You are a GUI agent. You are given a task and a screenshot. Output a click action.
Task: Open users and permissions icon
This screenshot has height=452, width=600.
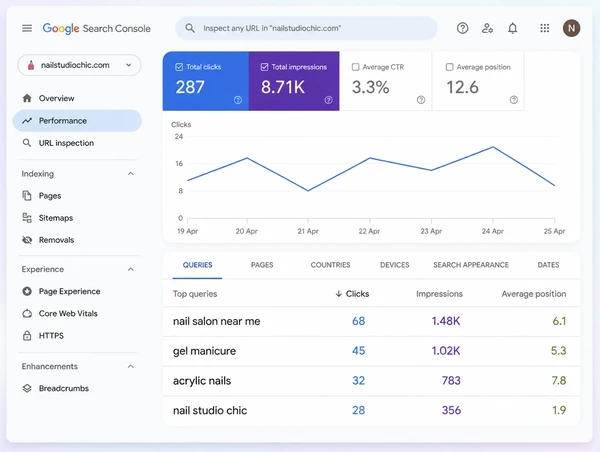click(x=487, y=28)
